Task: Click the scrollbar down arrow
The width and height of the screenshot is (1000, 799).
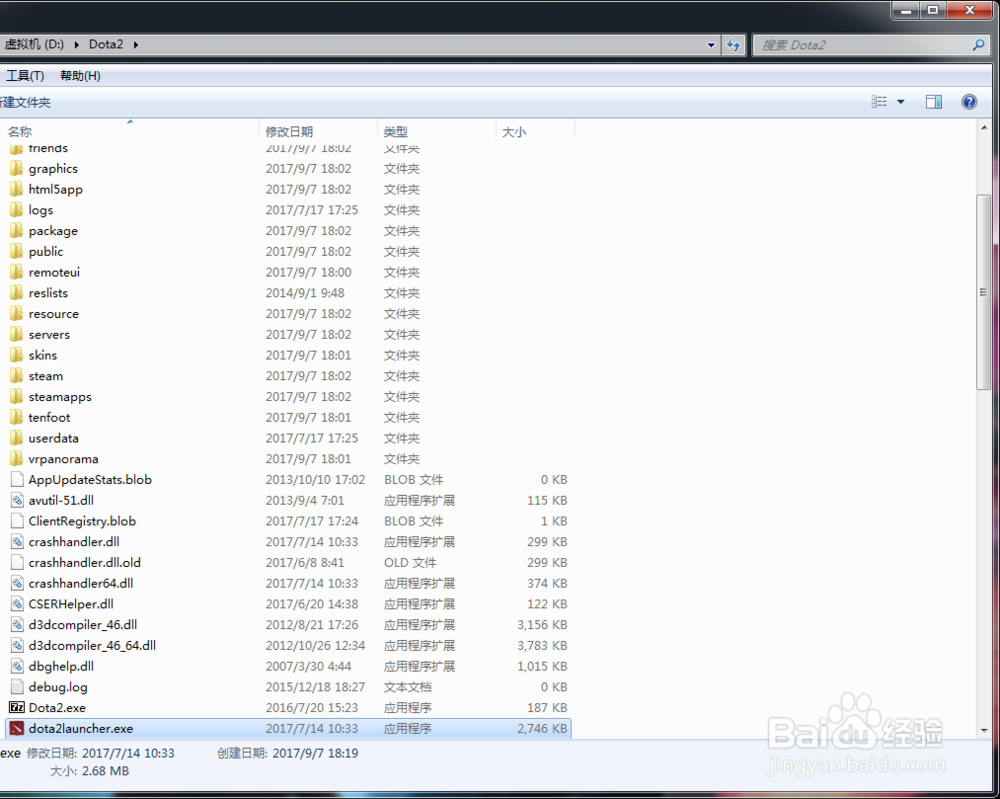Action: coord(983,730)
